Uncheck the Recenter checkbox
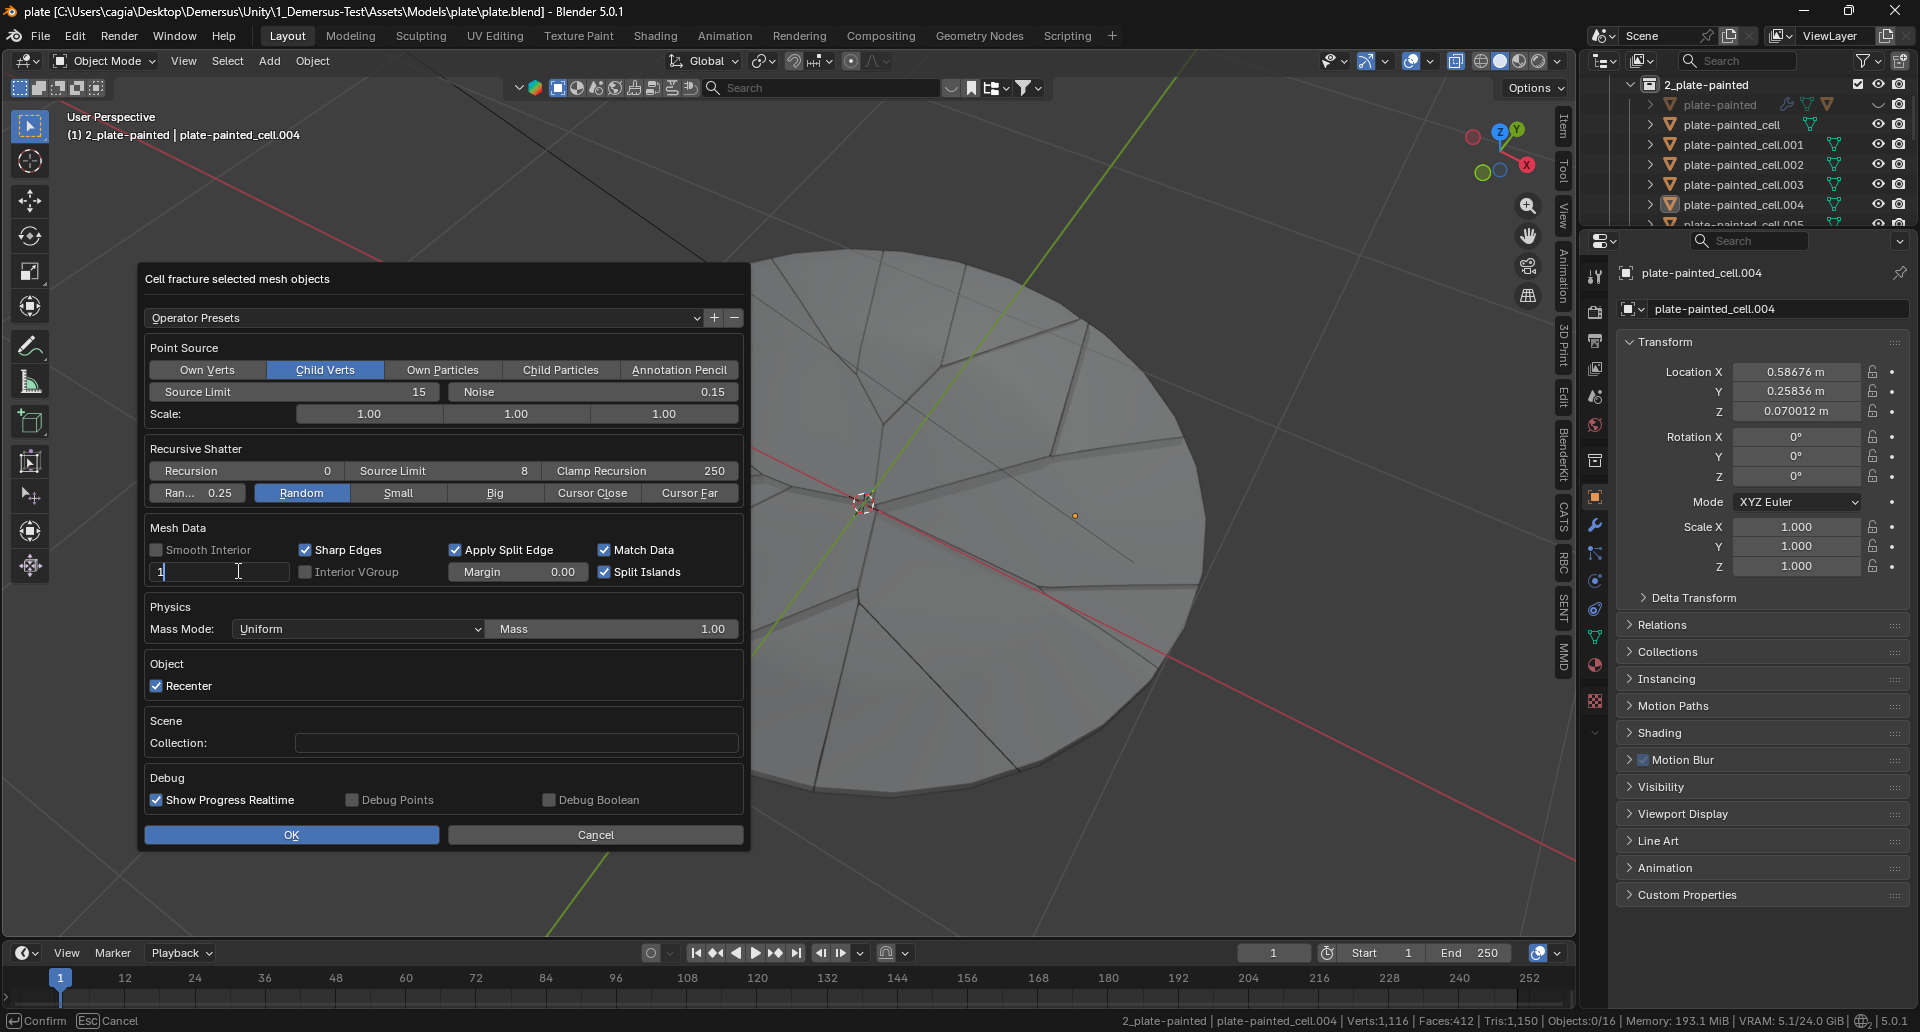 point(157,686)
